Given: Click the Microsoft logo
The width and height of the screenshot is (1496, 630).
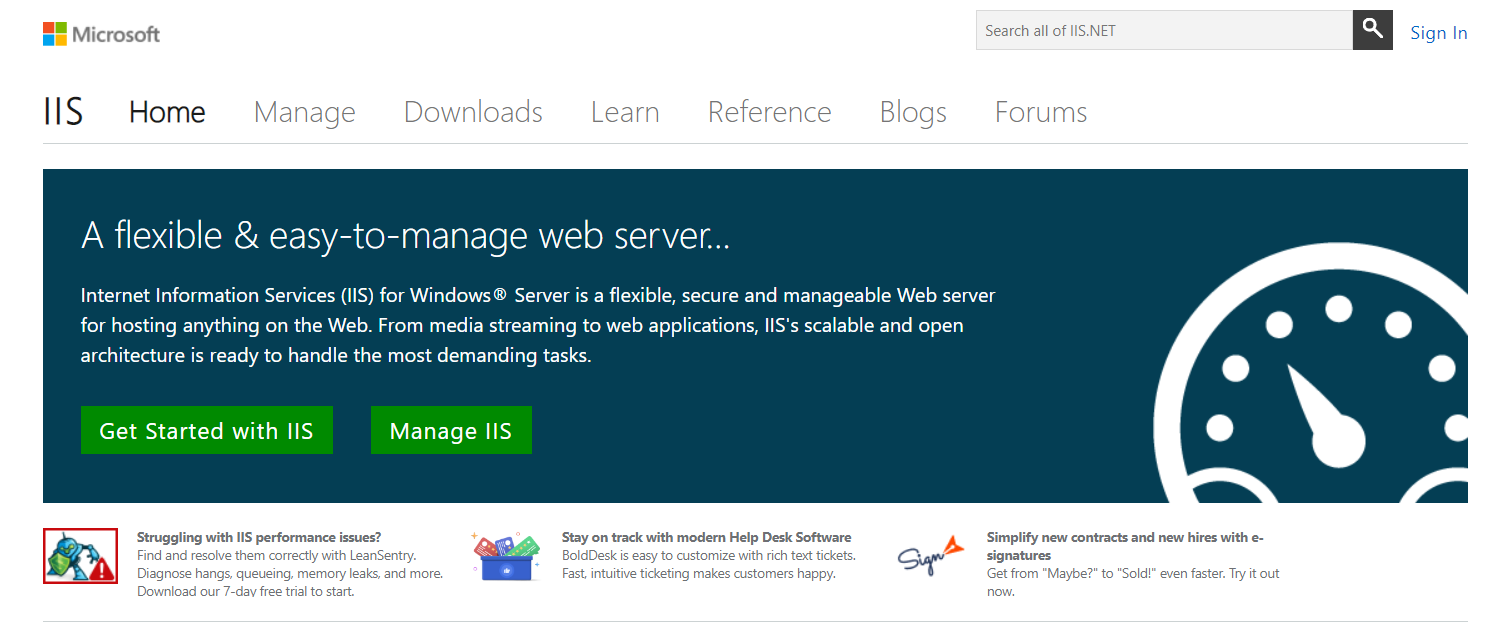Looking at the screenshot, I should tap(101, 34).
